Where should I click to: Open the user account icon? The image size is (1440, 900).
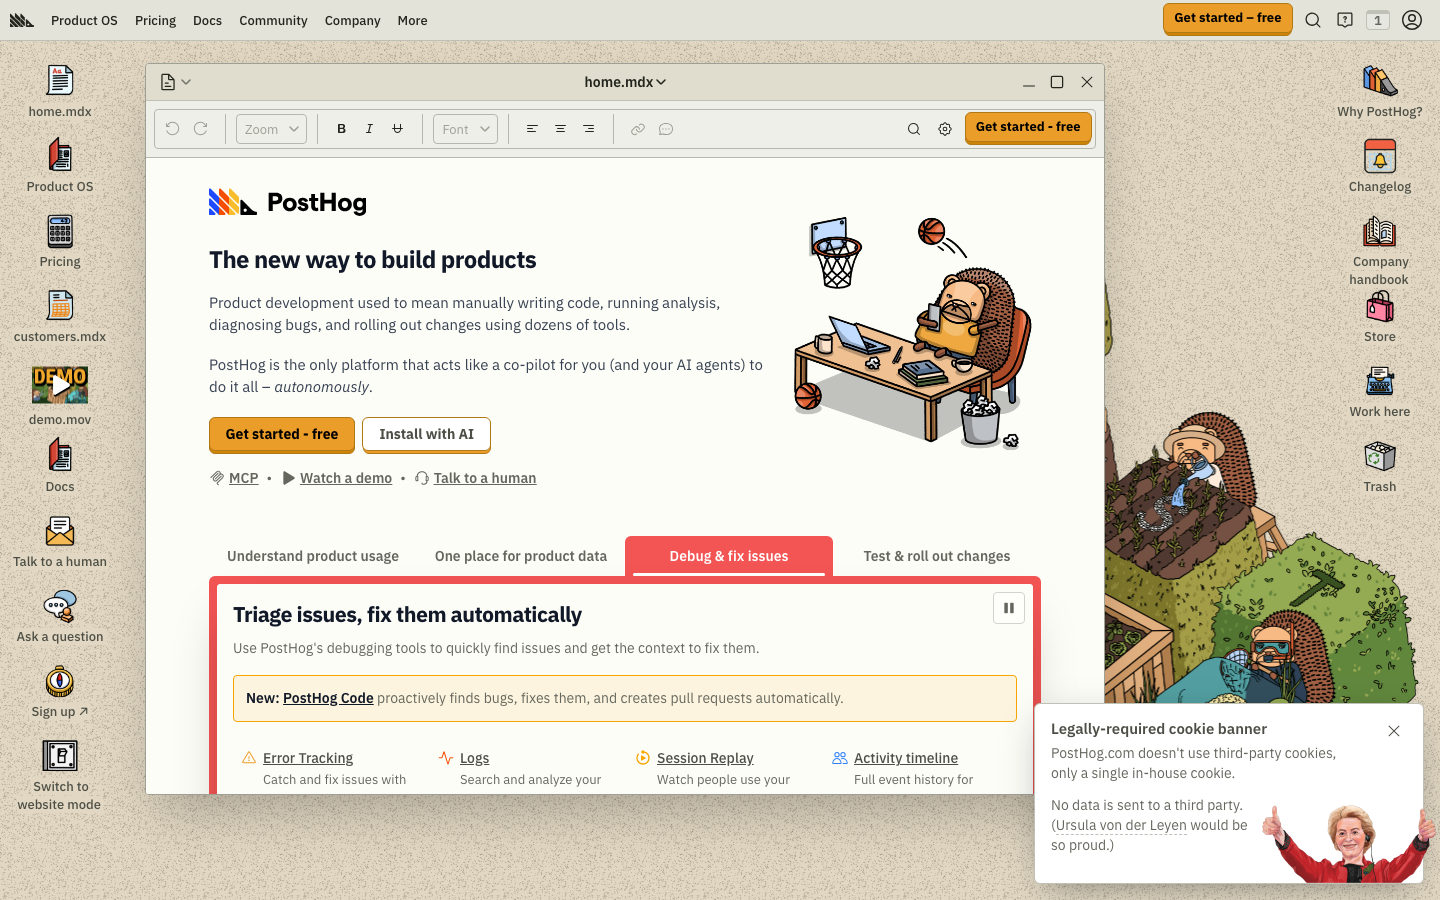(1412, 20)
